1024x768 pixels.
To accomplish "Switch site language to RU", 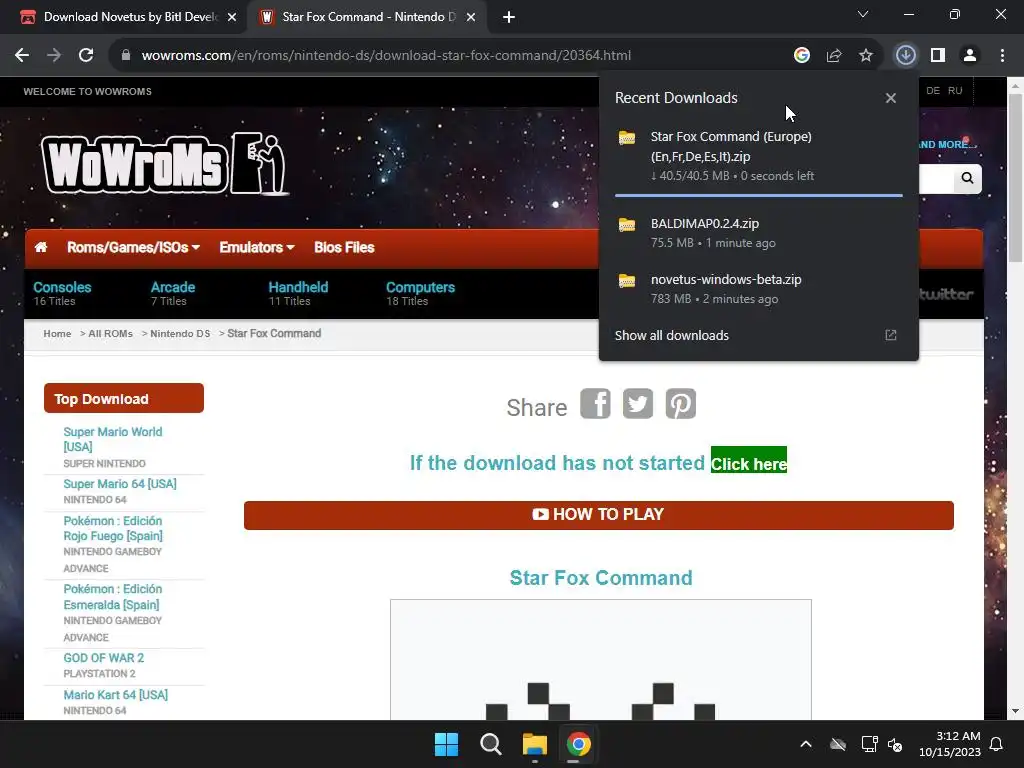I will coord(955,91).
